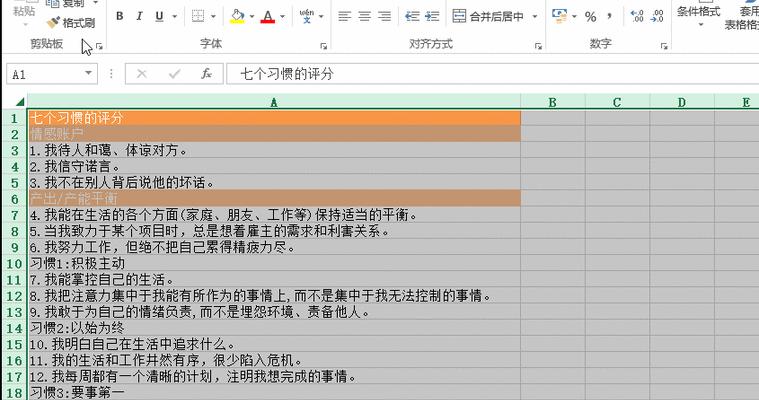The height and width of the screenshot is (400, 759).
Task: Open 合并后居中 dropdown arrow
Action: pyautogui.click(x=535, y=16)
